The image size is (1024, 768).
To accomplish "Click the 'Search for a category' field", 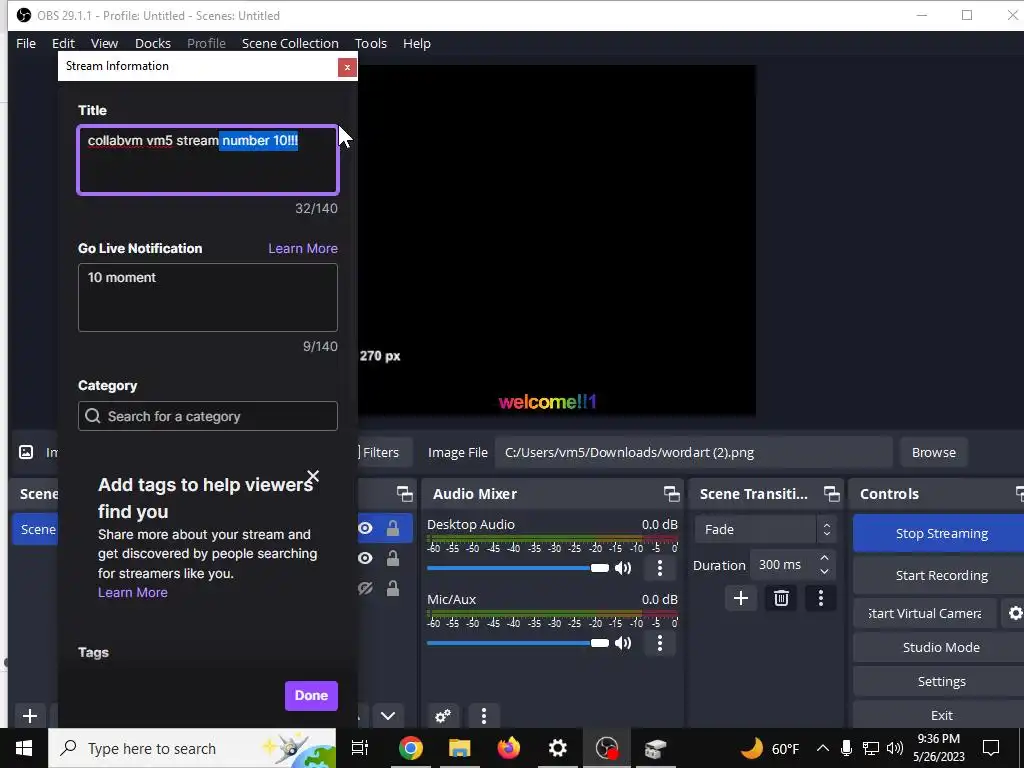I will [208, 416].
